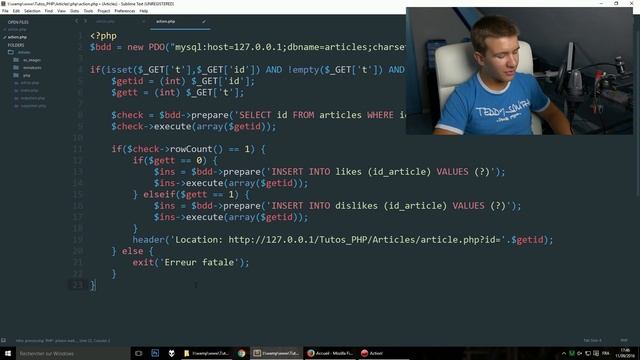Screen dimensions: 640x360
Task: Switch to the inactive article.php tab
Action: click(105, 21)
